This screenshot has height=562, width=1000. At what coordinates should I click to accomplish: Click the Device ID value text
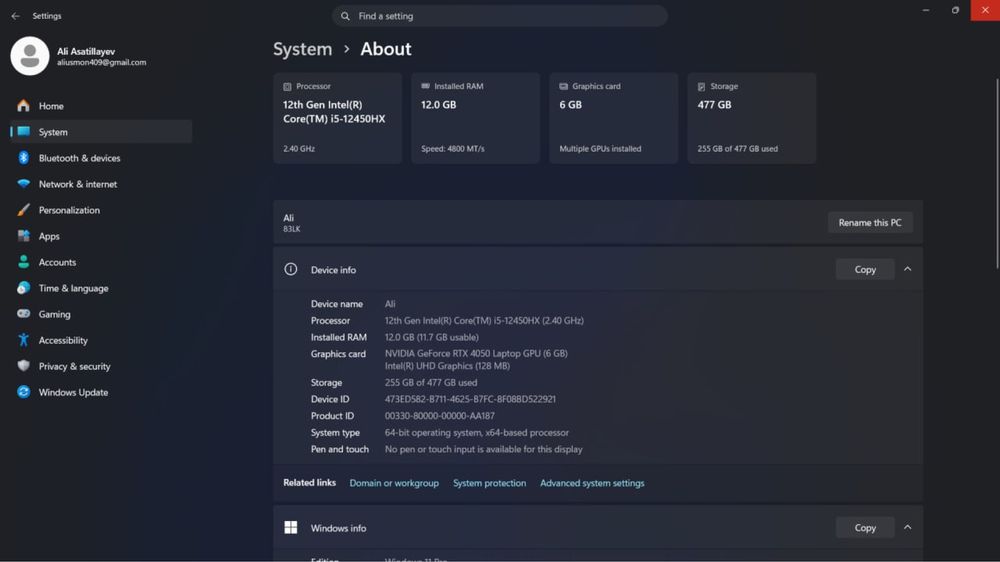[470, 399]
